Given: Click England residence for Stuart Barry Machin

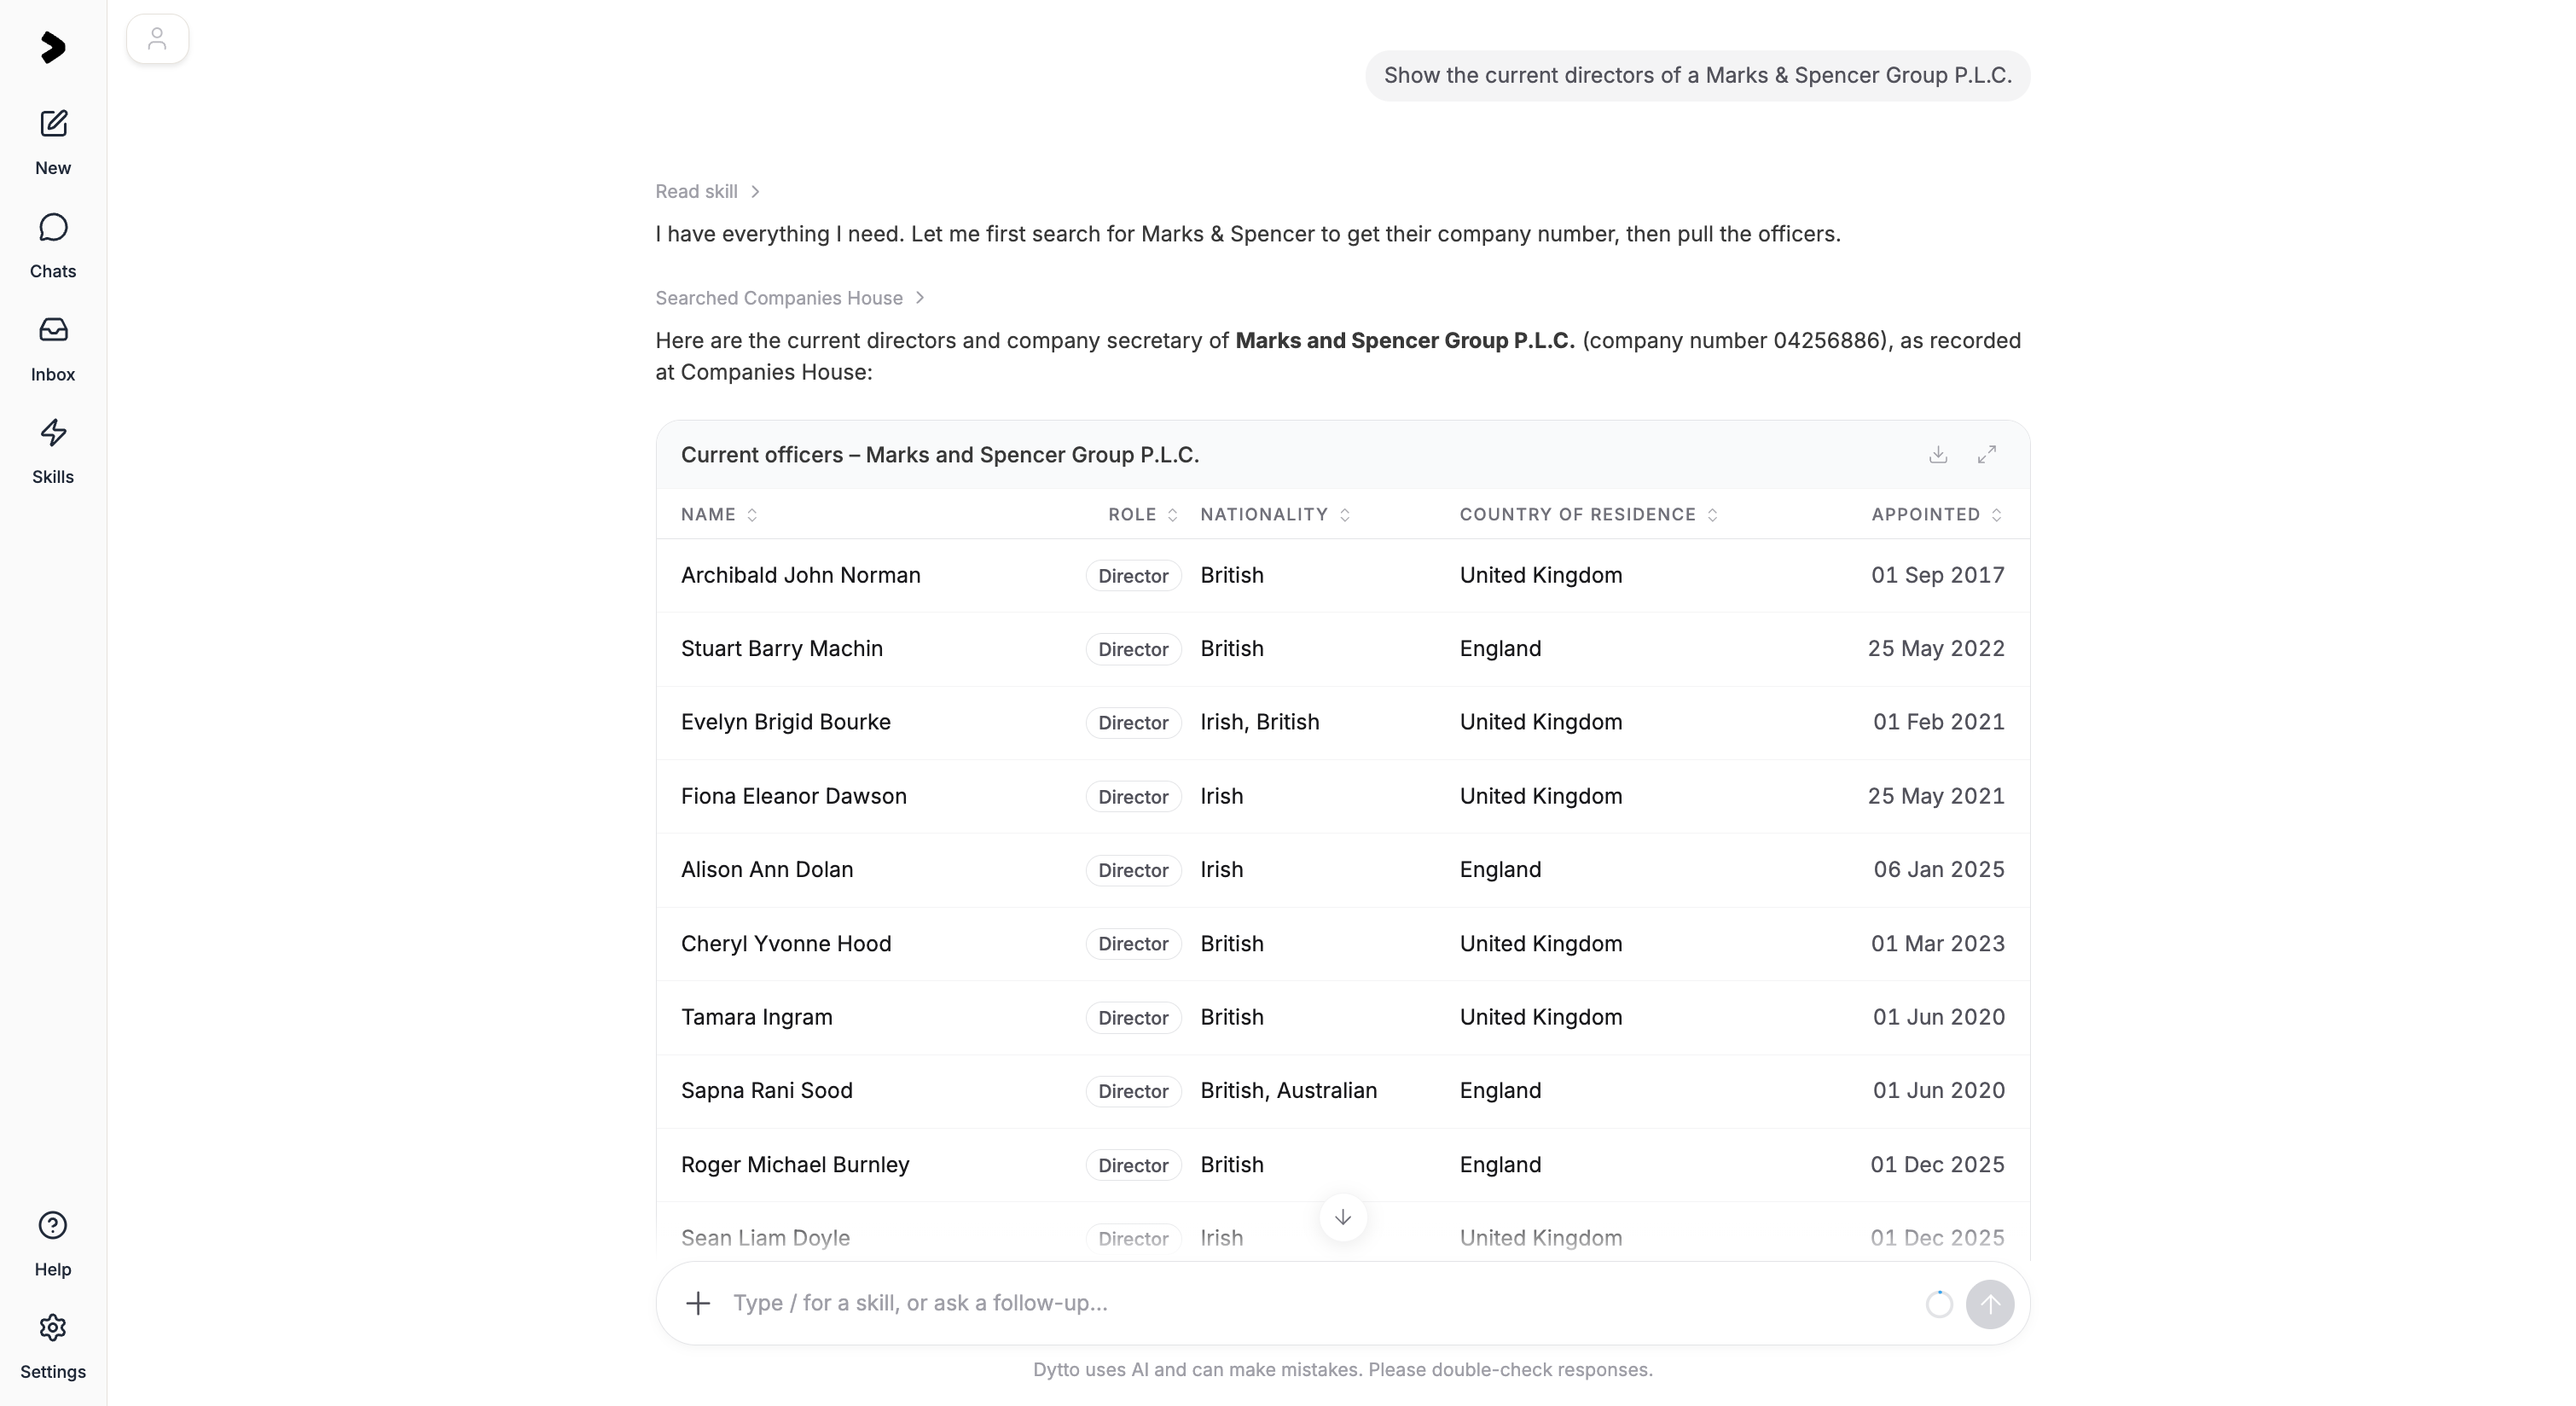Looking at the screenshot, I should click(x=1500, y=649).
